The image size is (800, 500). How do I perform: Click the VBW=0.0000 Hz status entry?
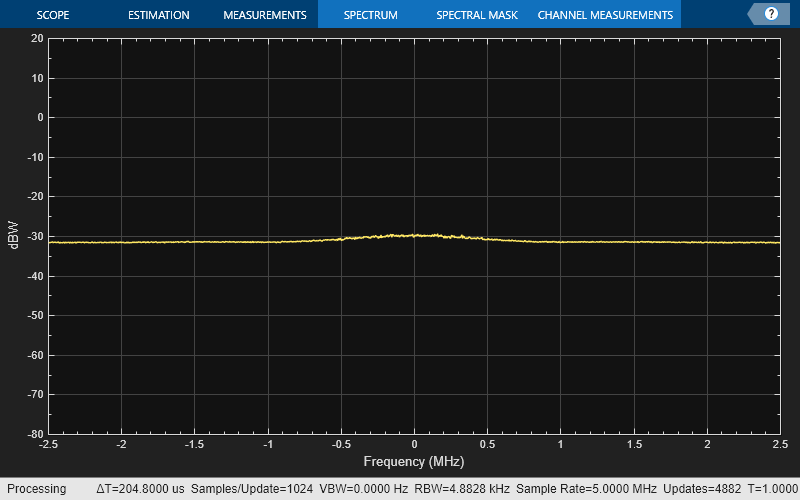coord(363,489)
